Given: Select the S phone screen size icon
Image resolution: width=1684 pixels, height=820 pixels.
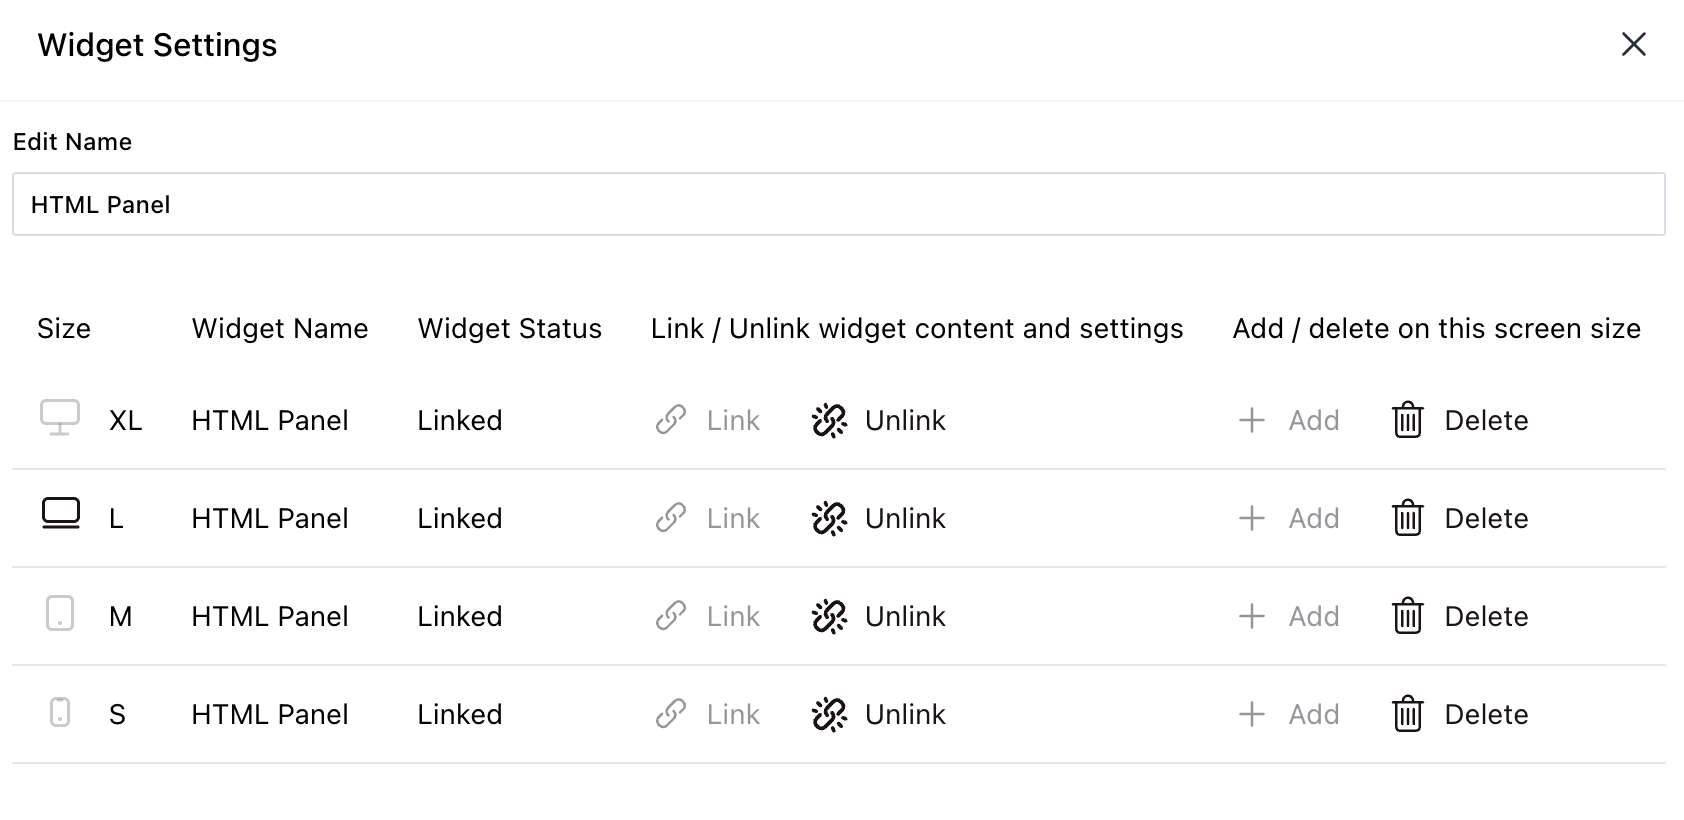Looking at the screenshot, I should pyautogui.click(x=60, y=712).
